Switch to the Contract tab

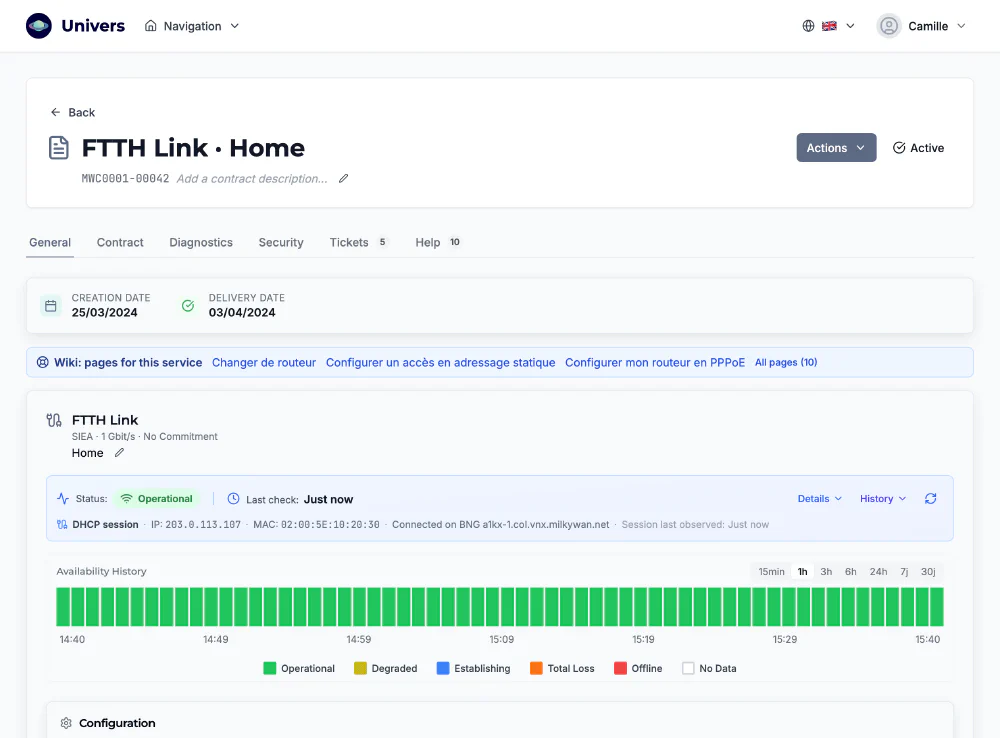[120, 242]
